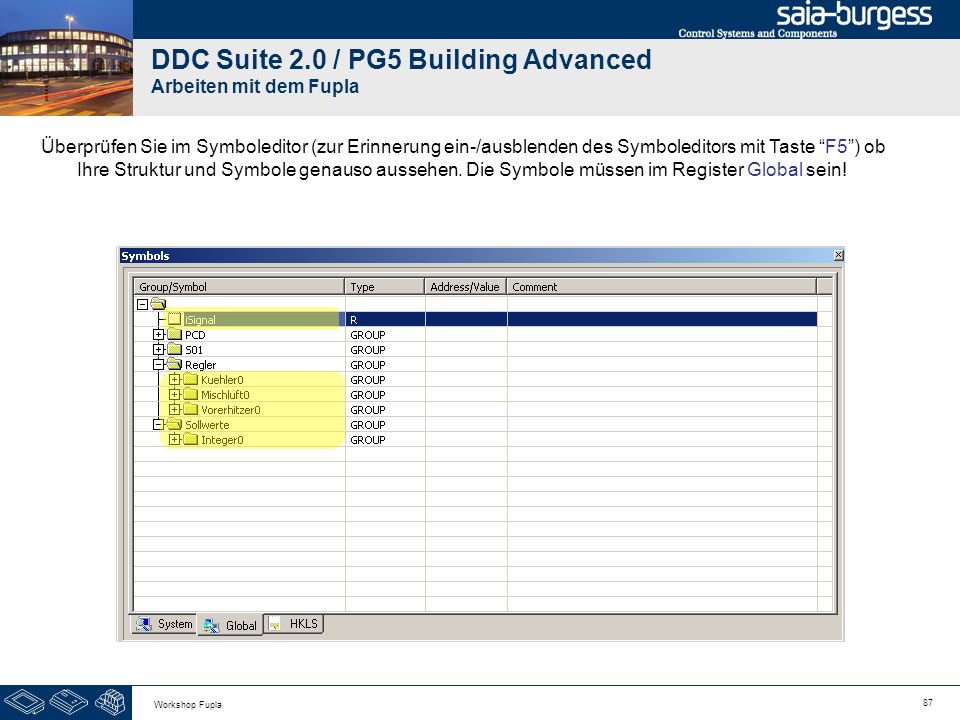The image size is (960, 720).
Task: Click the R type cell of iSignal
Action: pyautogui.click(x=385, y=319)
